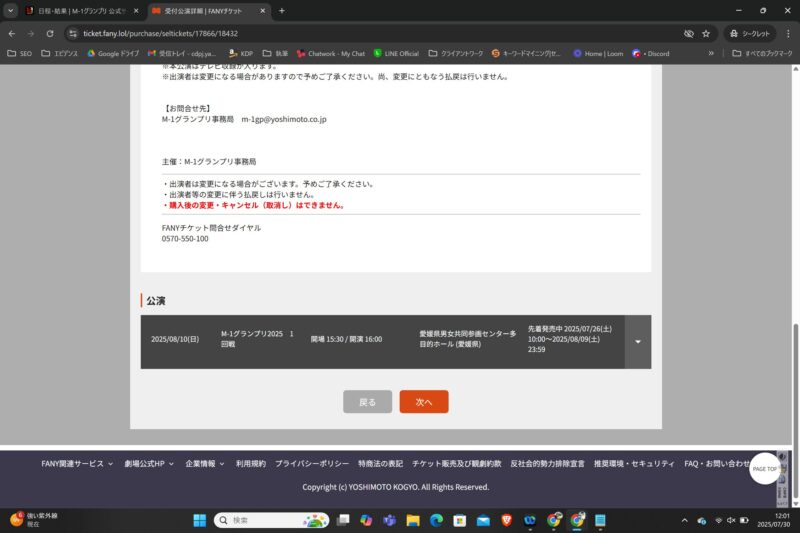Open the notepad app icon on taskbar
The height and width of the screenshot is (533, 800).
601,520
